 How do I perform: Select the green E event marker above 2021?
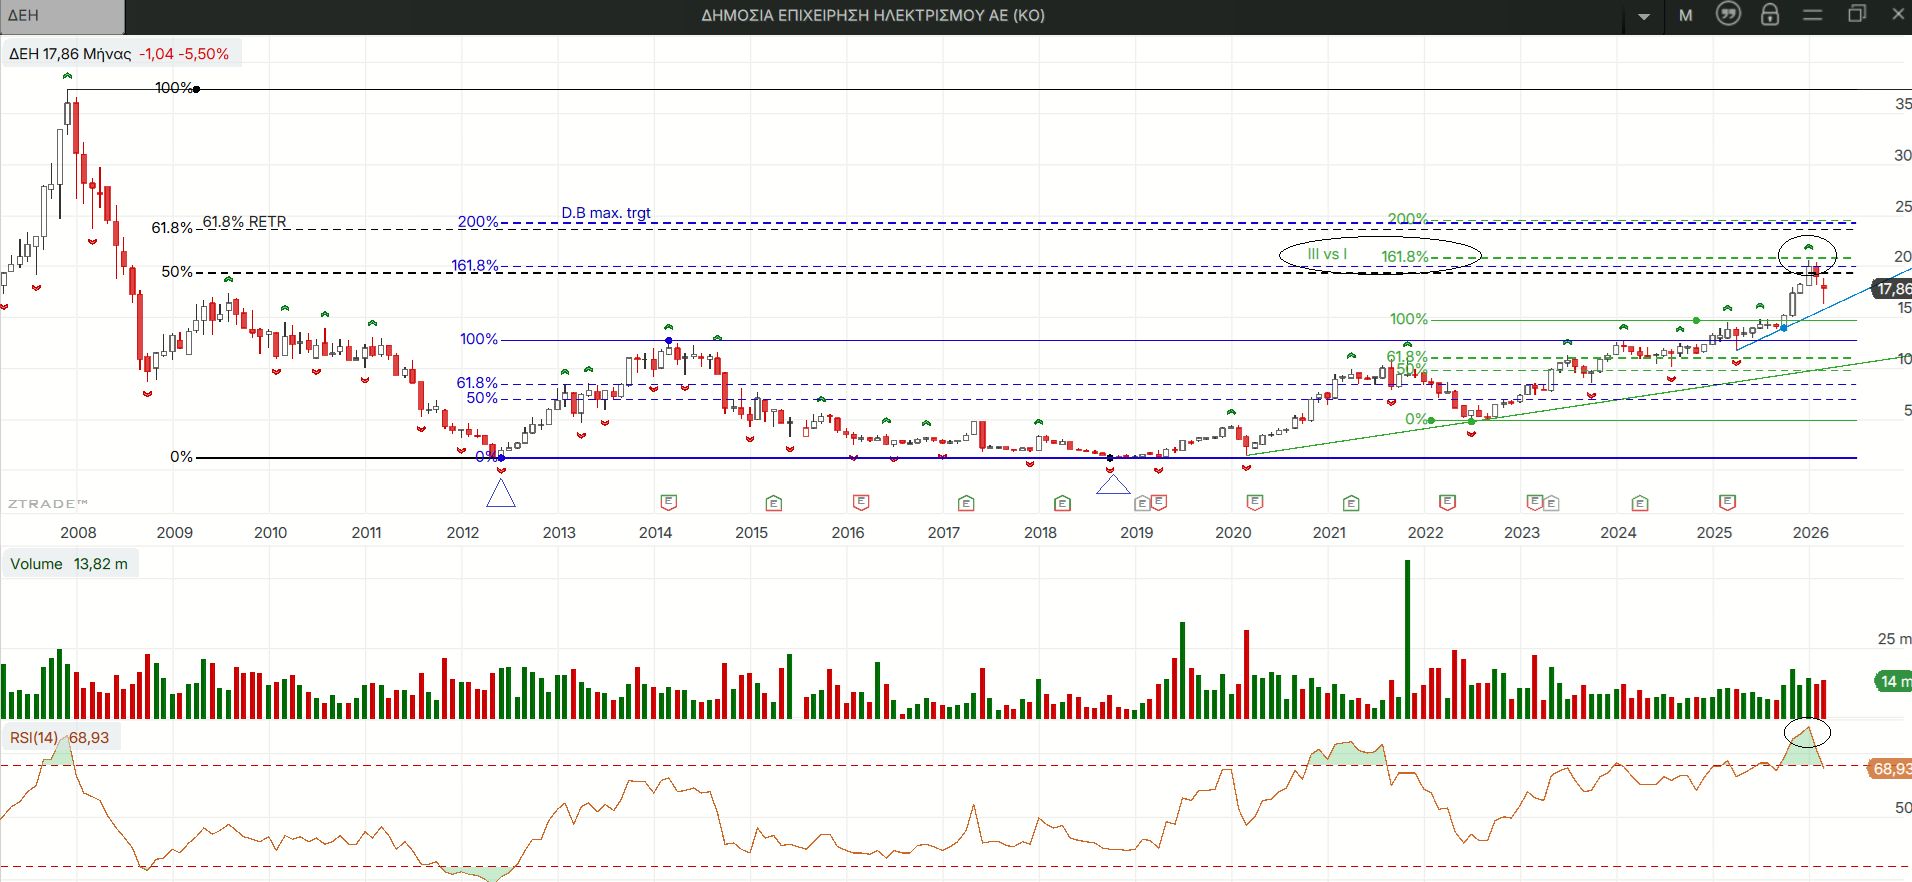[1351, 503]
